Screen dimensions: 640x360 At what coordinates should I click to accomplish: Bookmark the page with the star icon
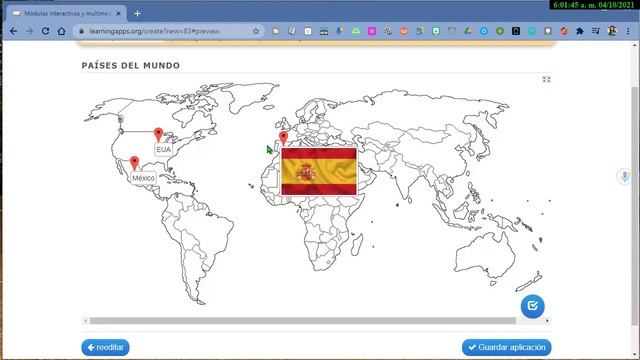click(256, 31)
